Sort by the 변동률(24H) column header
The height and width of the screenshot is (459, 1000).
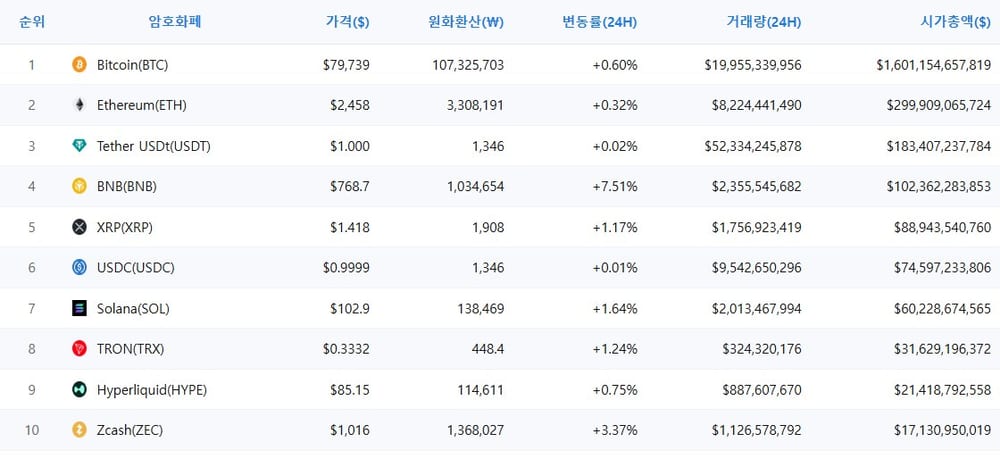pos(599,22)
